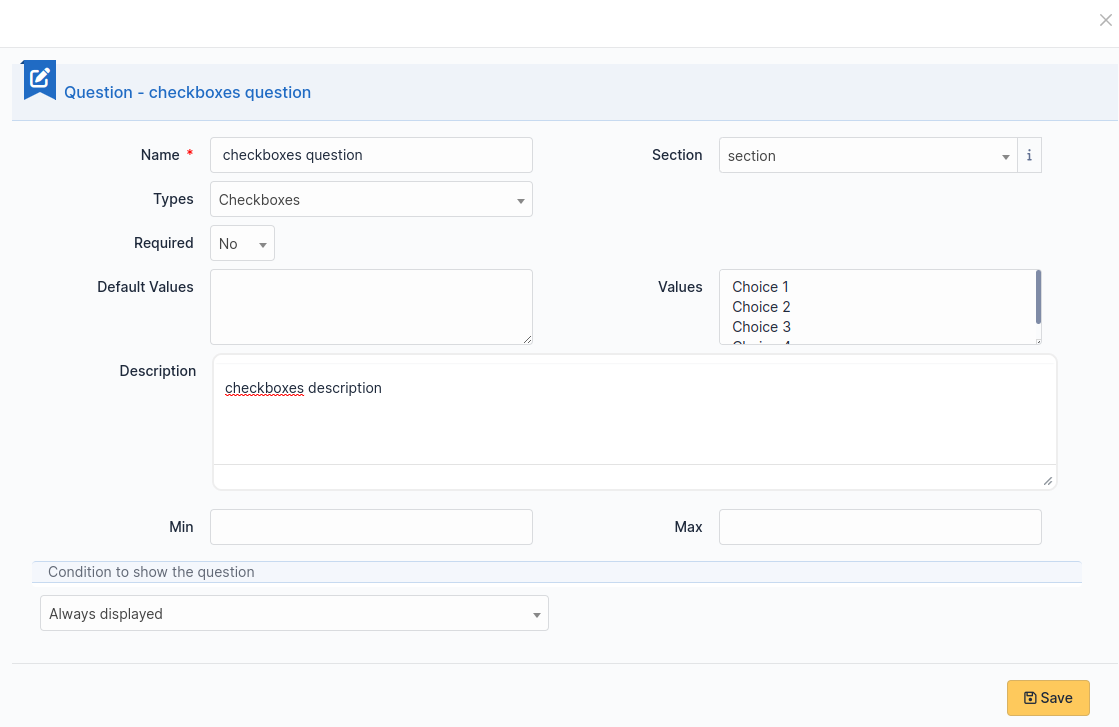
Task: Click the floppy disk icon on Save
Action: 1030,697
